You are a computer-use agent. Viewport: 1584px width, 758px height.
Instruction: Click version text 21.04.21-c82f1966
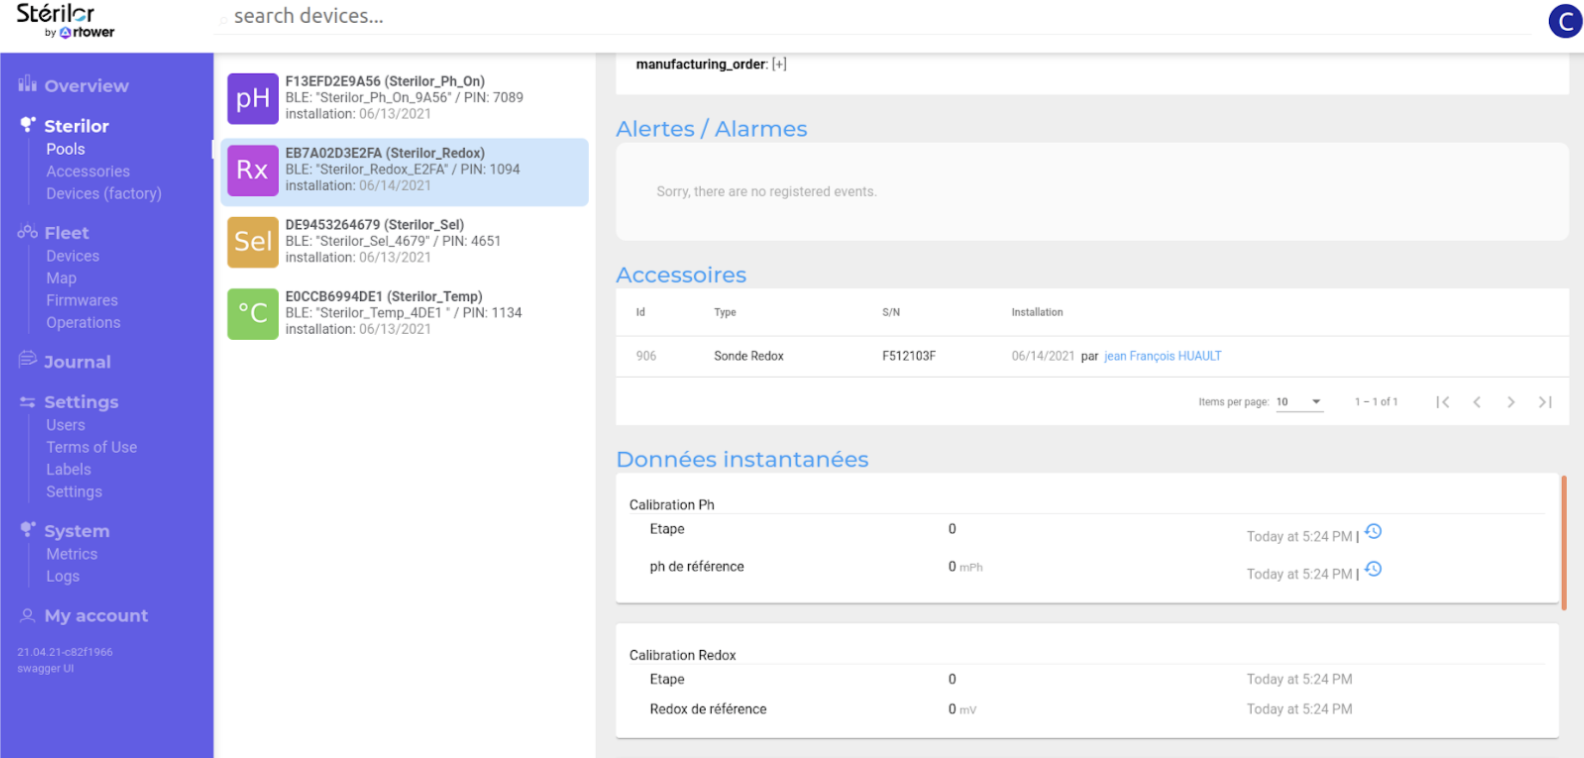click(65, 652)
